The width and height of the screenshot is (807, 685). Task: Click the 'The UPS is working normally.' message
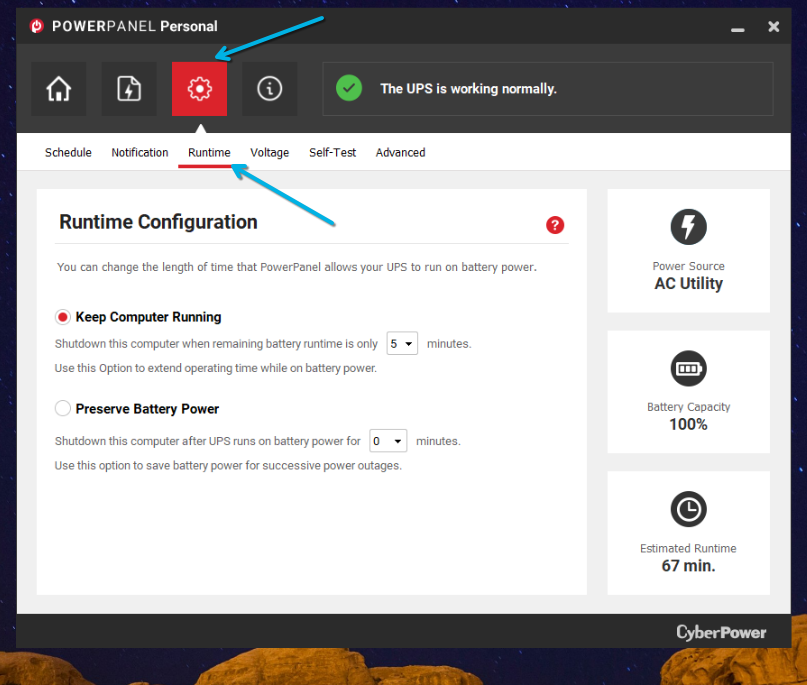[x=468, y=89]
